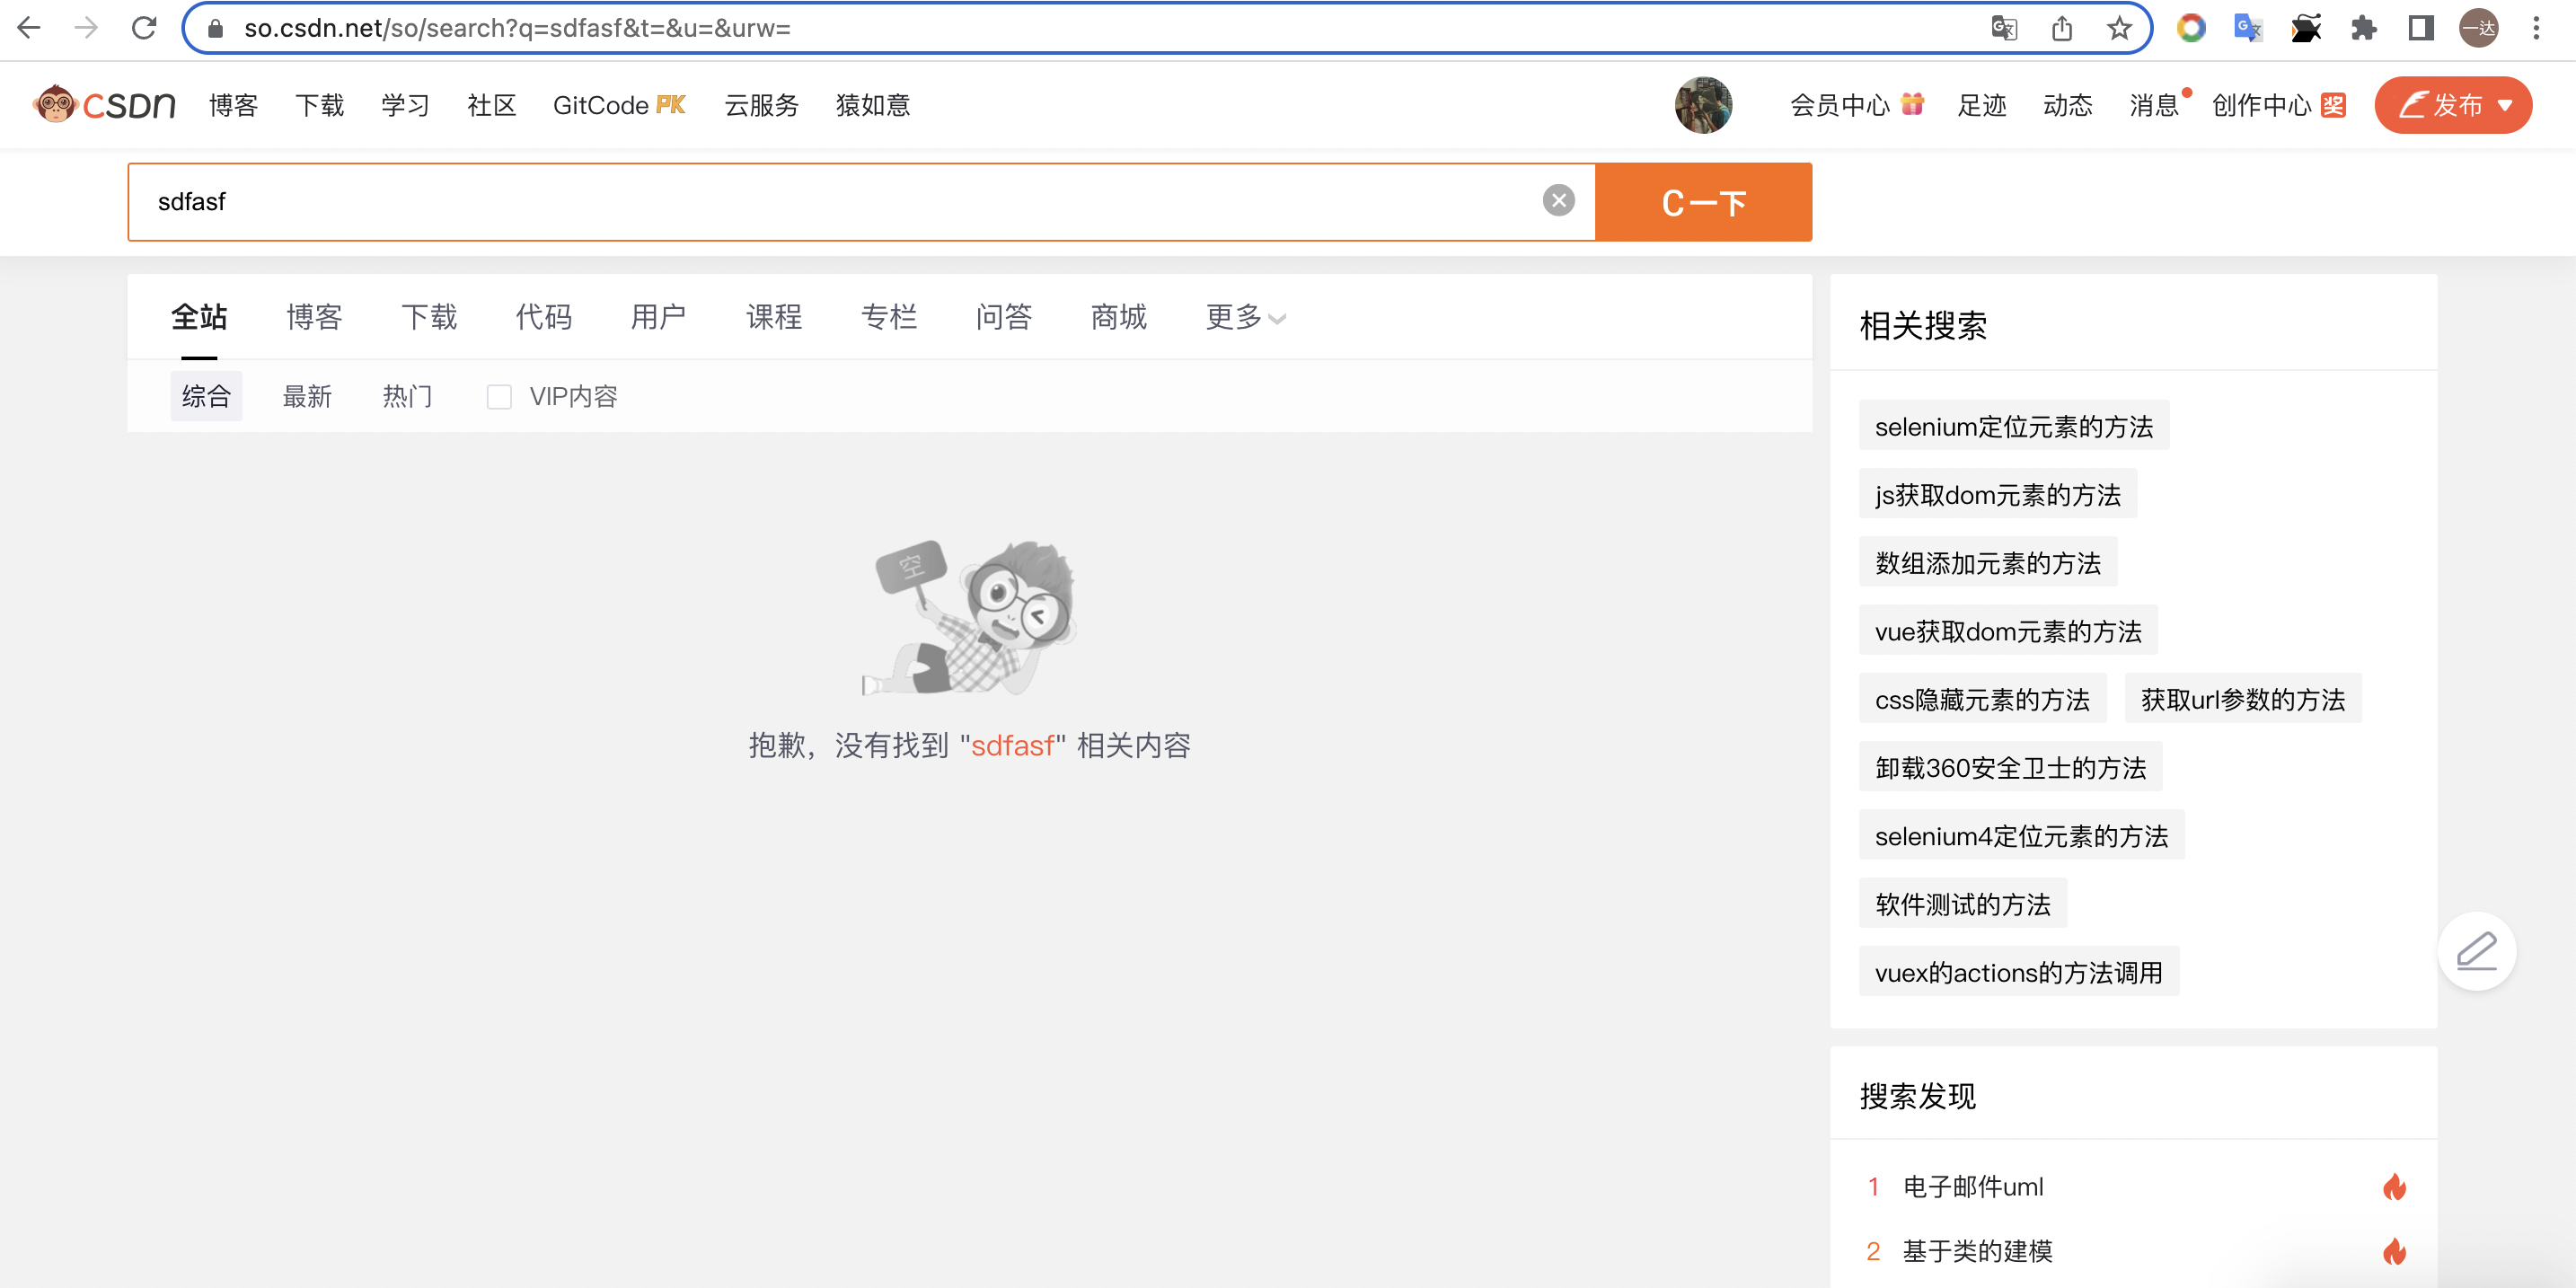This screenshot has width=2576, height=1288.
Task: Sort results by 最新
Action: tap(306, 397)
